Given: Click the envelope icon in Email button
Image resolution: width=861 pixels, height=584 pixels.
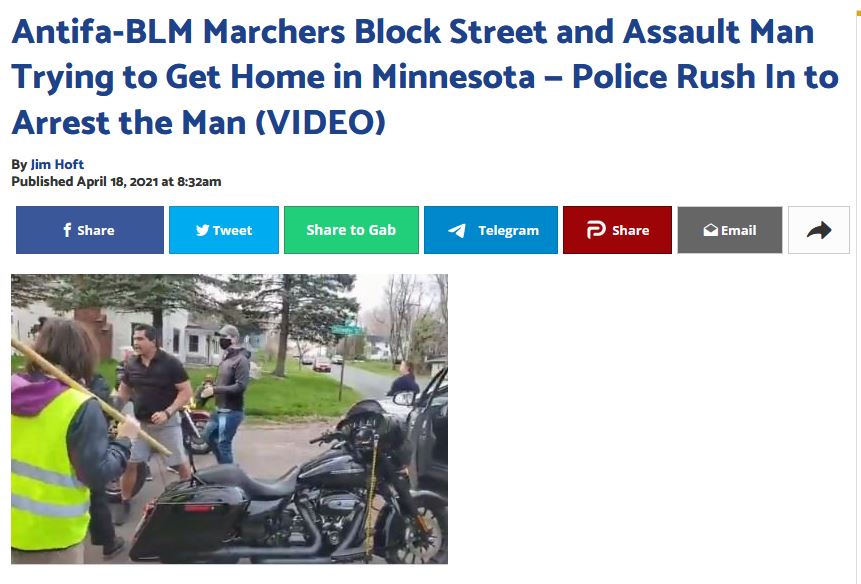Looking at the screenshot, I should (711, 230).
